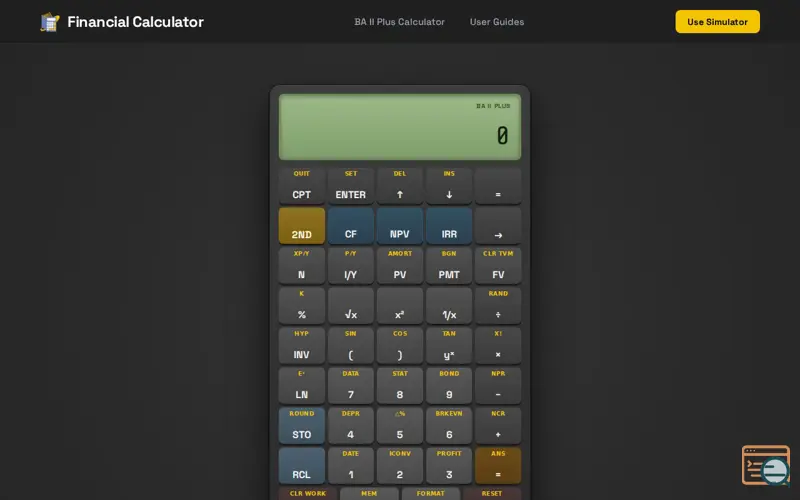Image resolution: width=800 pixels, height=500 pixels.
Task: Click the calculator LCD display showing 0
Action: tap(400, 127)
